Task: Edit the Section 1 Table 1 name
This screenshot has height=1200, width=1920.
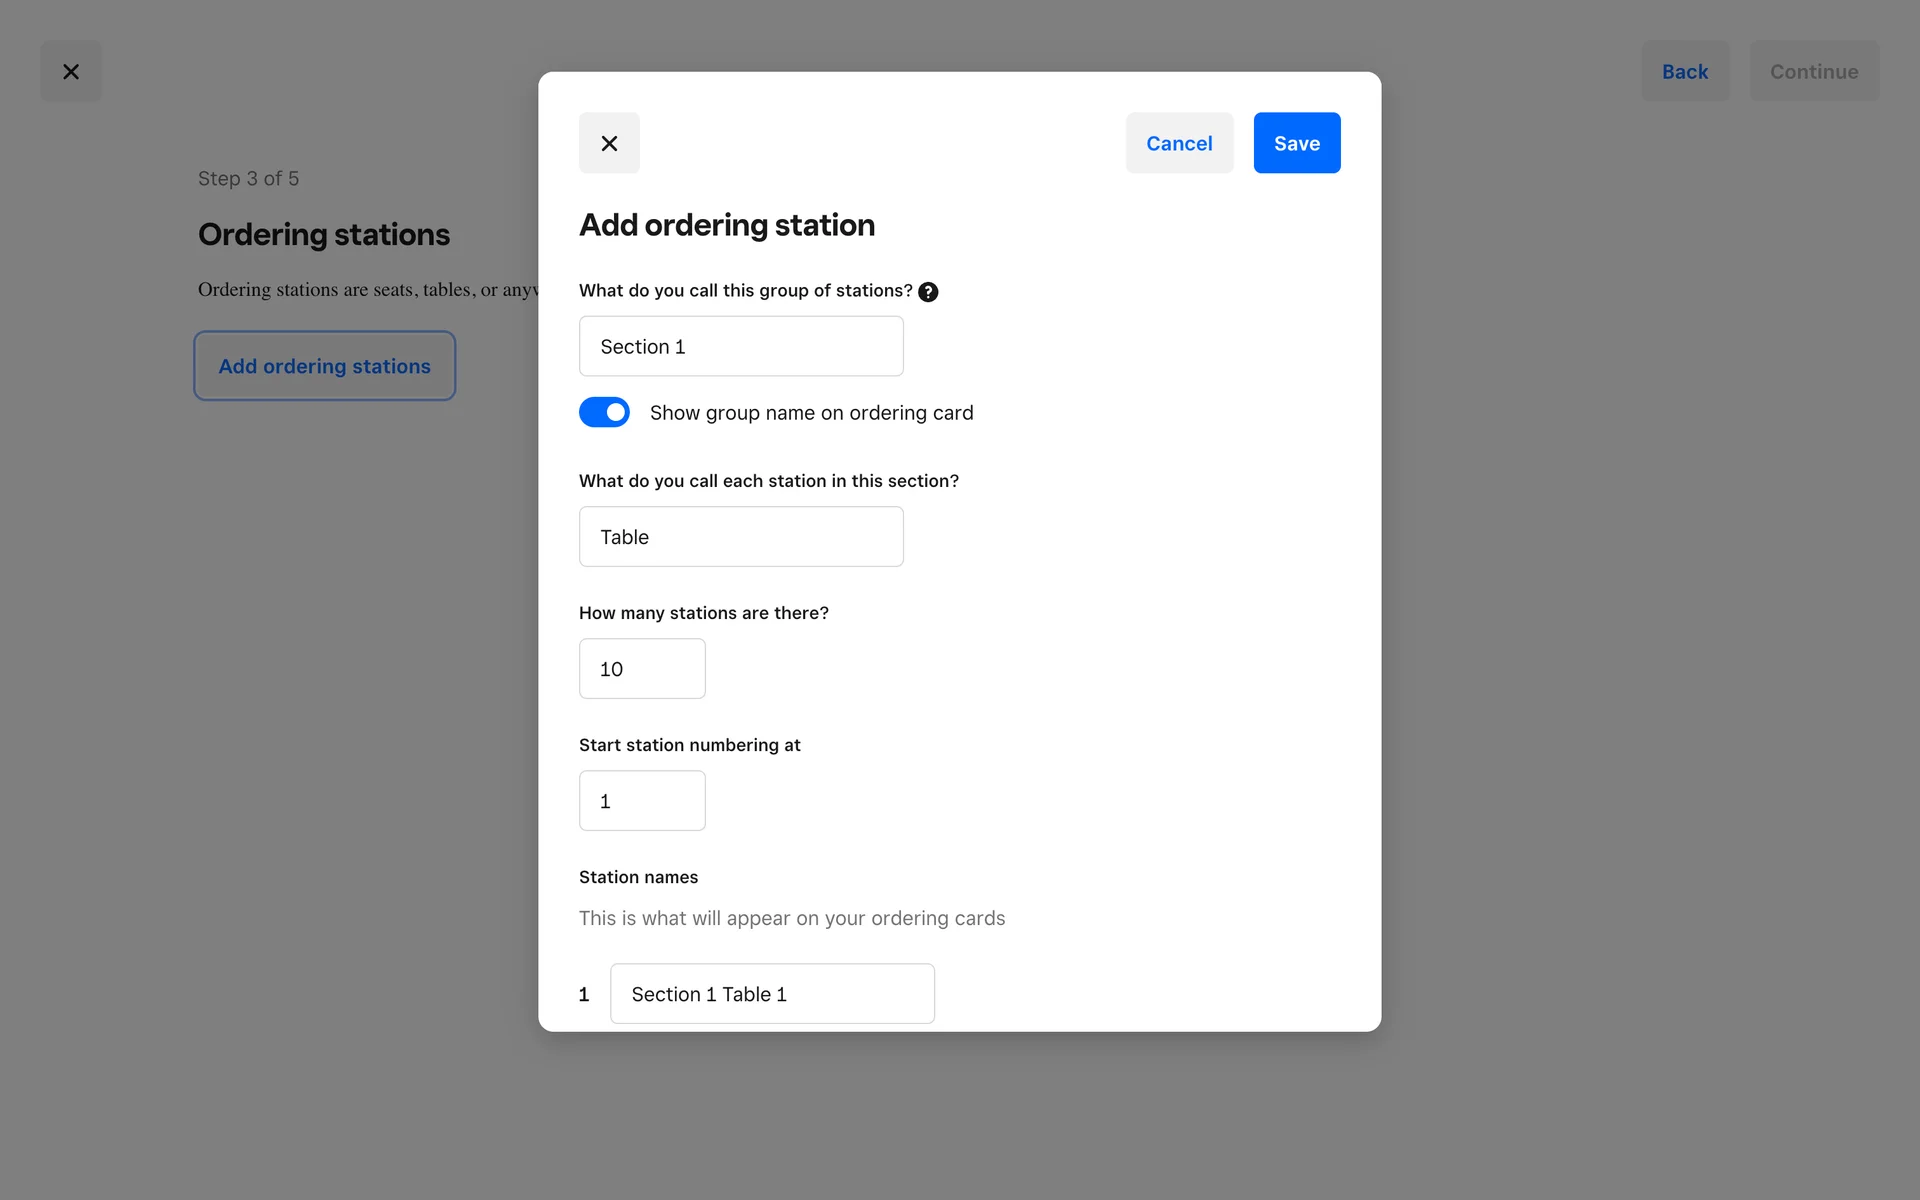Action: point(772,994)
